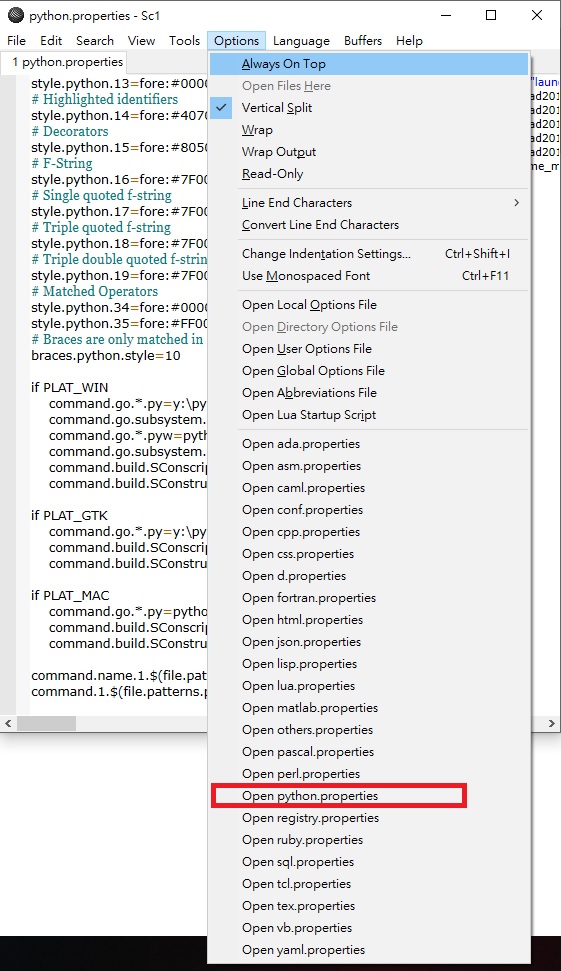The height and width of the screenshot is (971, 561).
Task: Click the '# Highlighted identifiers' comment line
Action: [x=105, y=99]
